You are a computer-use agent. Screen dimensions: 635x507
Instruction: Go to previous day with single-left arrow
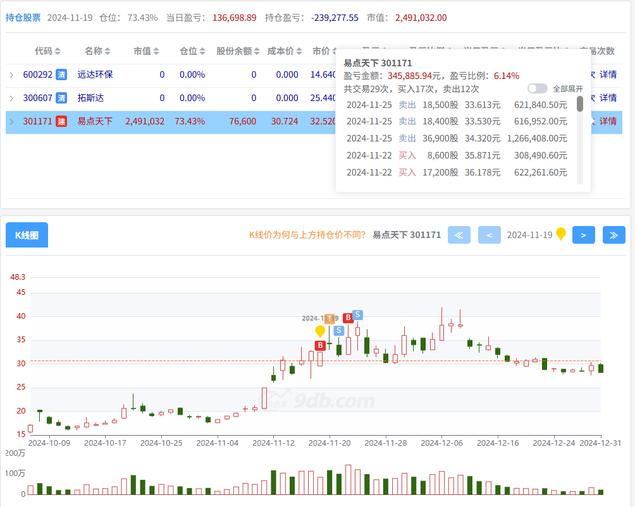(x=489, y=235)
